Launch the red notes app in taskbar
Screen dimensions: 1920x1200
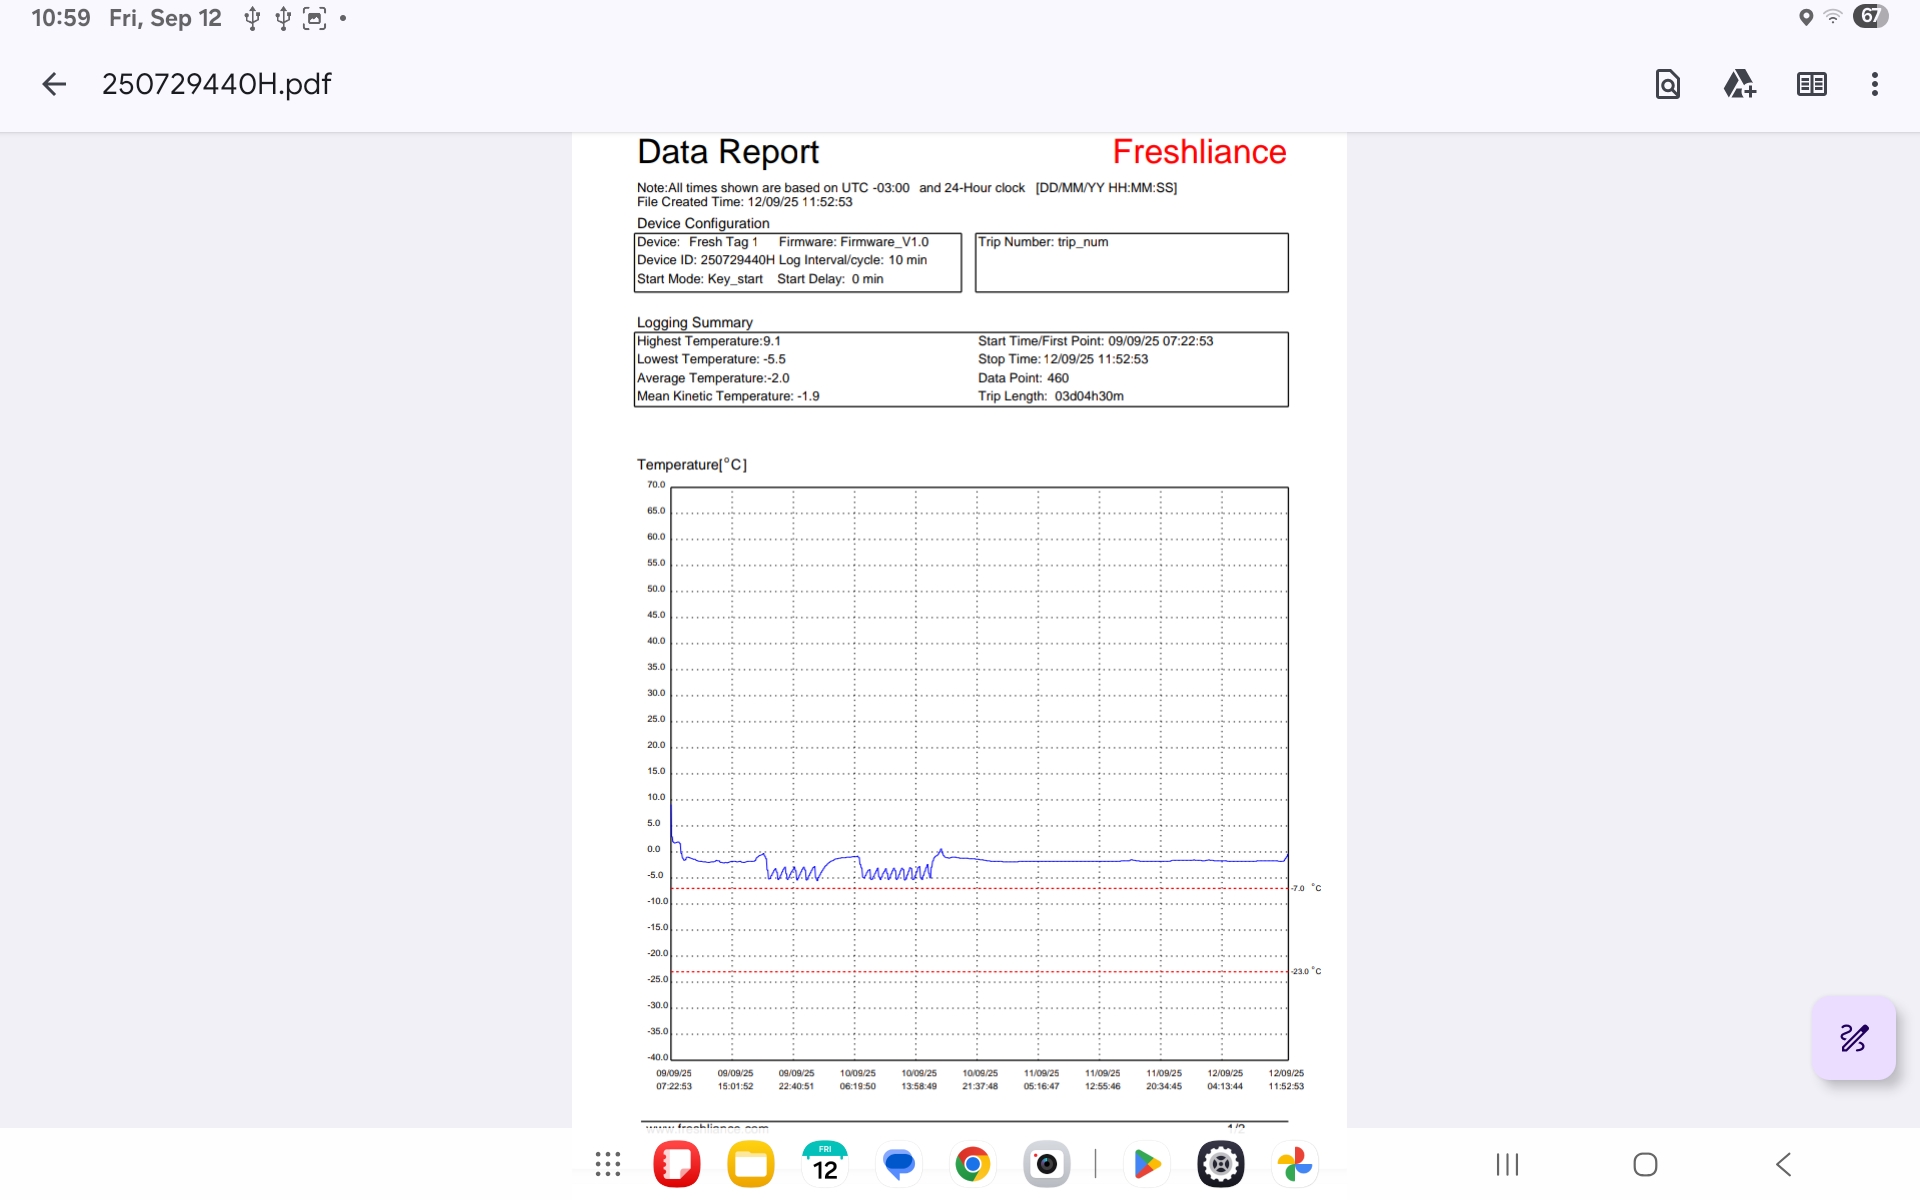[x=677, y=1164]
